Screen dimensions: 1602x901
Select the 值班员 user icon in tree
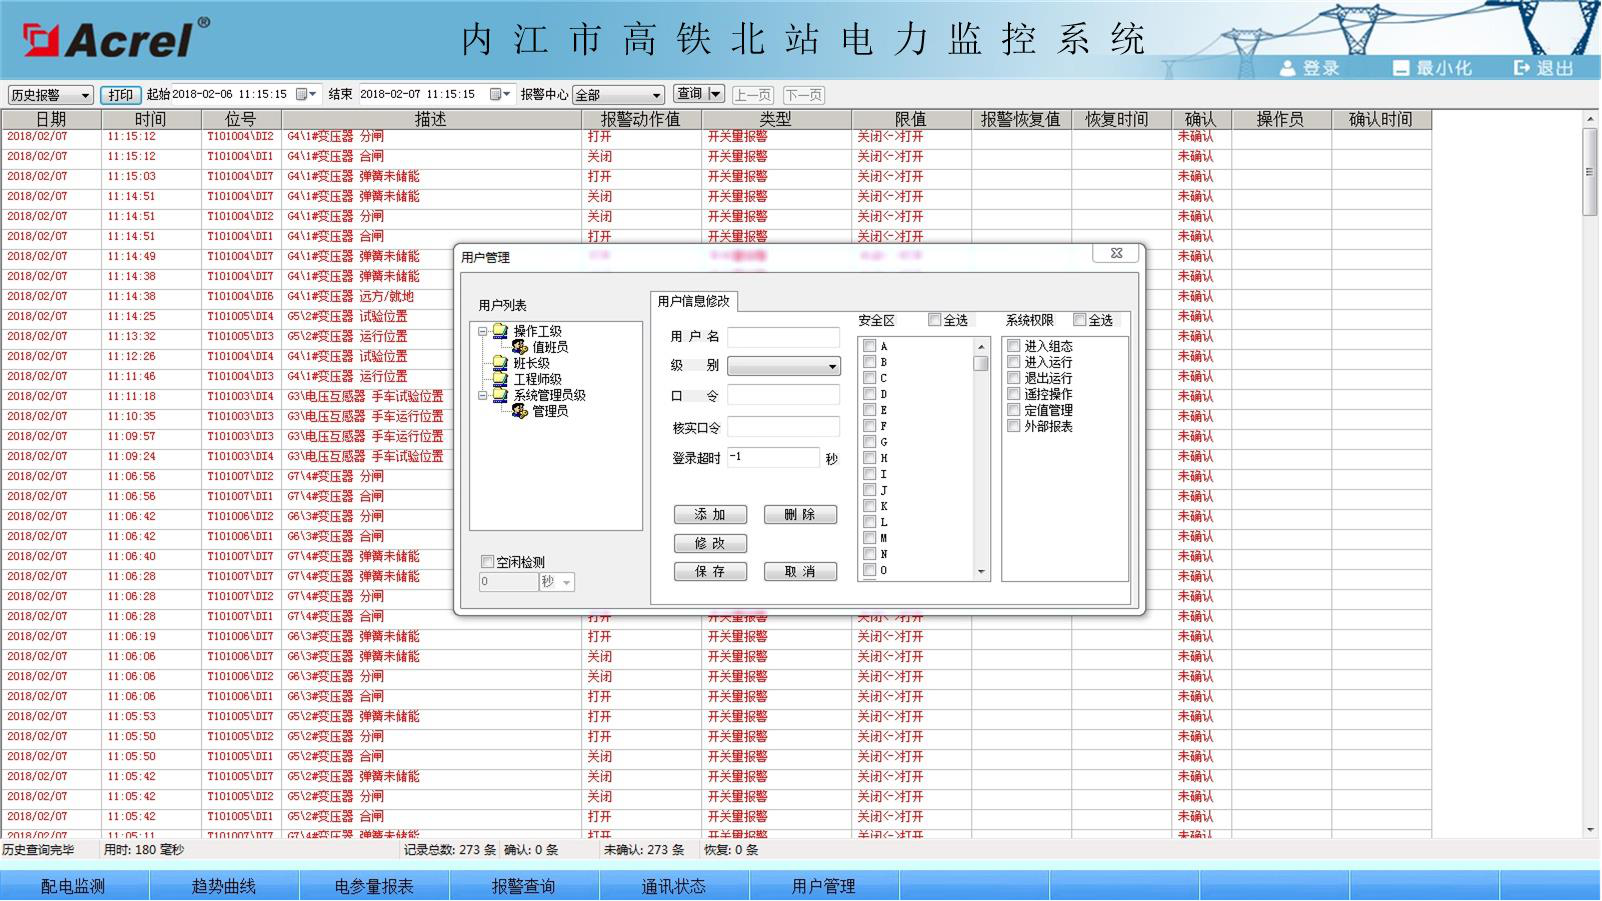point(520,347)
